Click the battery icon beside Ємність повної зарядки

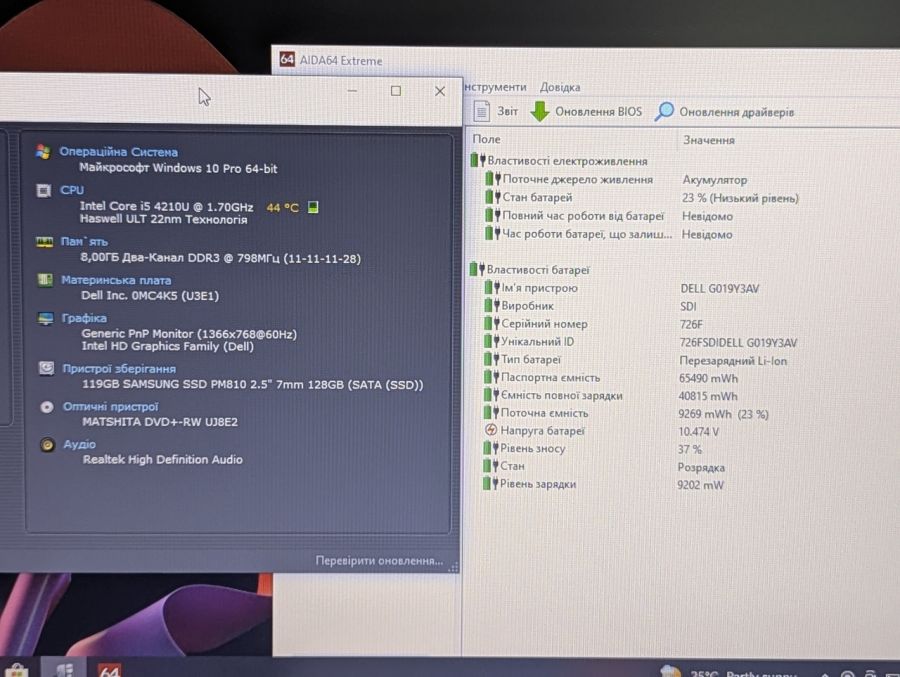[x=491, y=394]
